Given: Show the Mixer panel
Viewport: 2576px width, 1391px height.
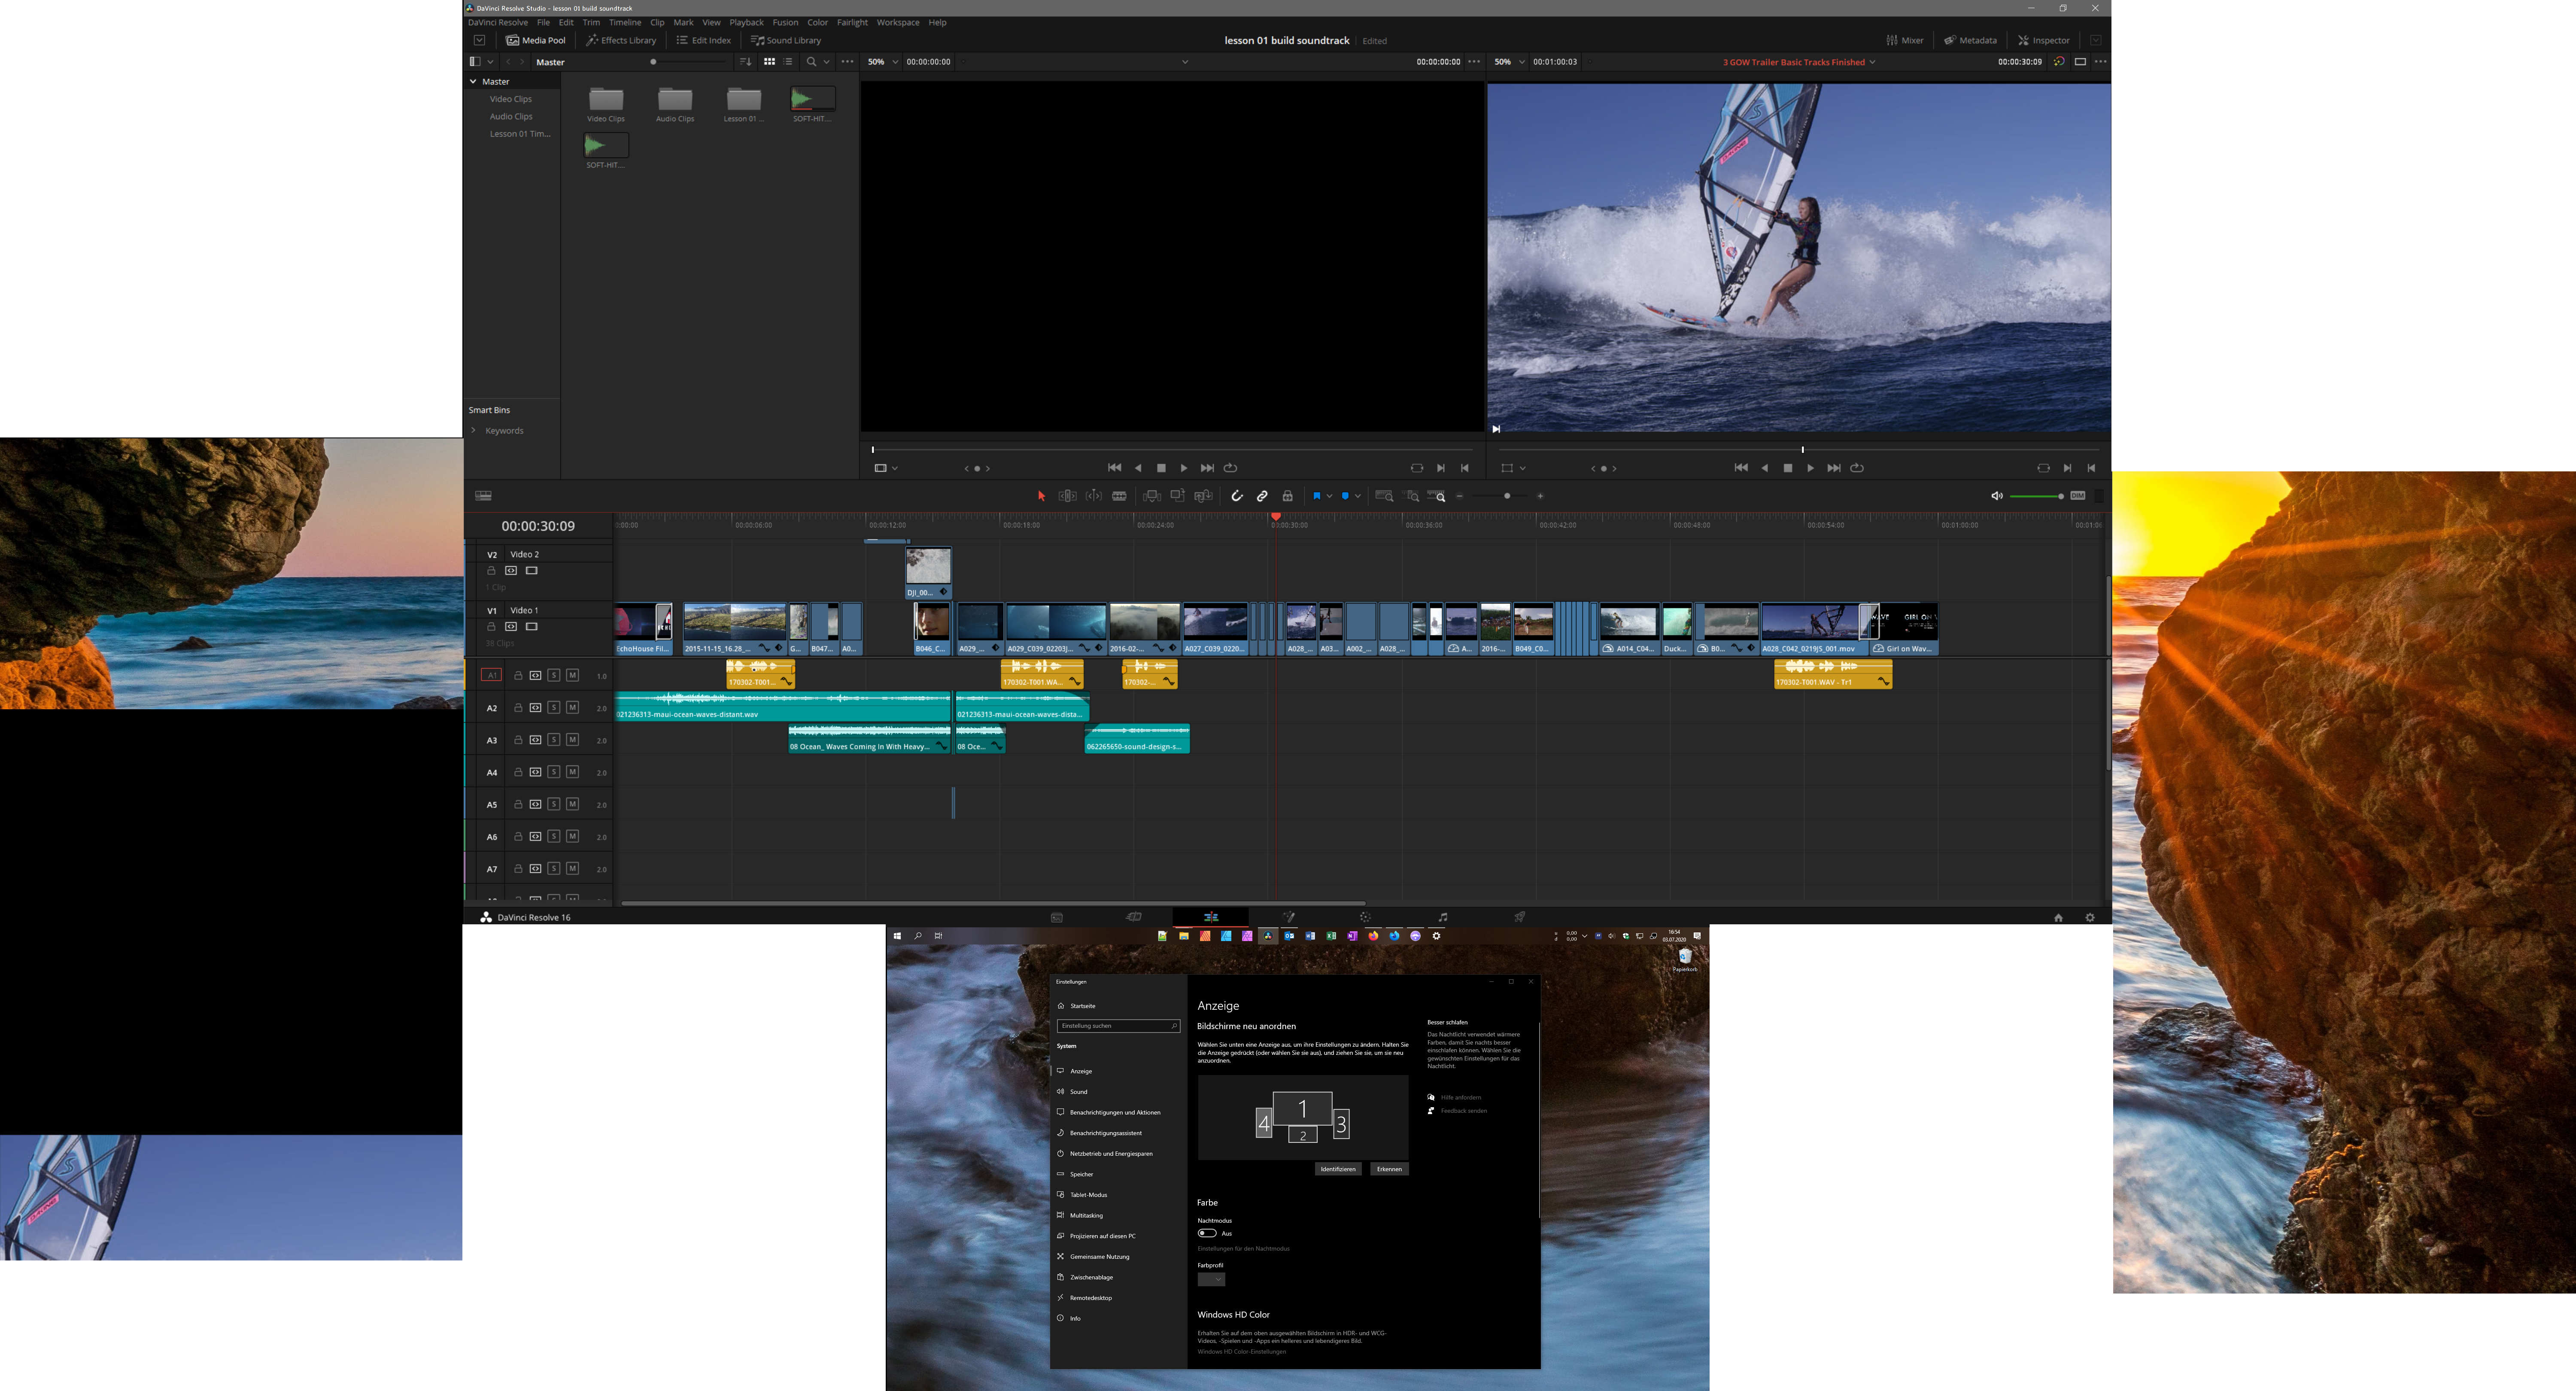Looking at the screenshot, I should (x=1905, y=40).
